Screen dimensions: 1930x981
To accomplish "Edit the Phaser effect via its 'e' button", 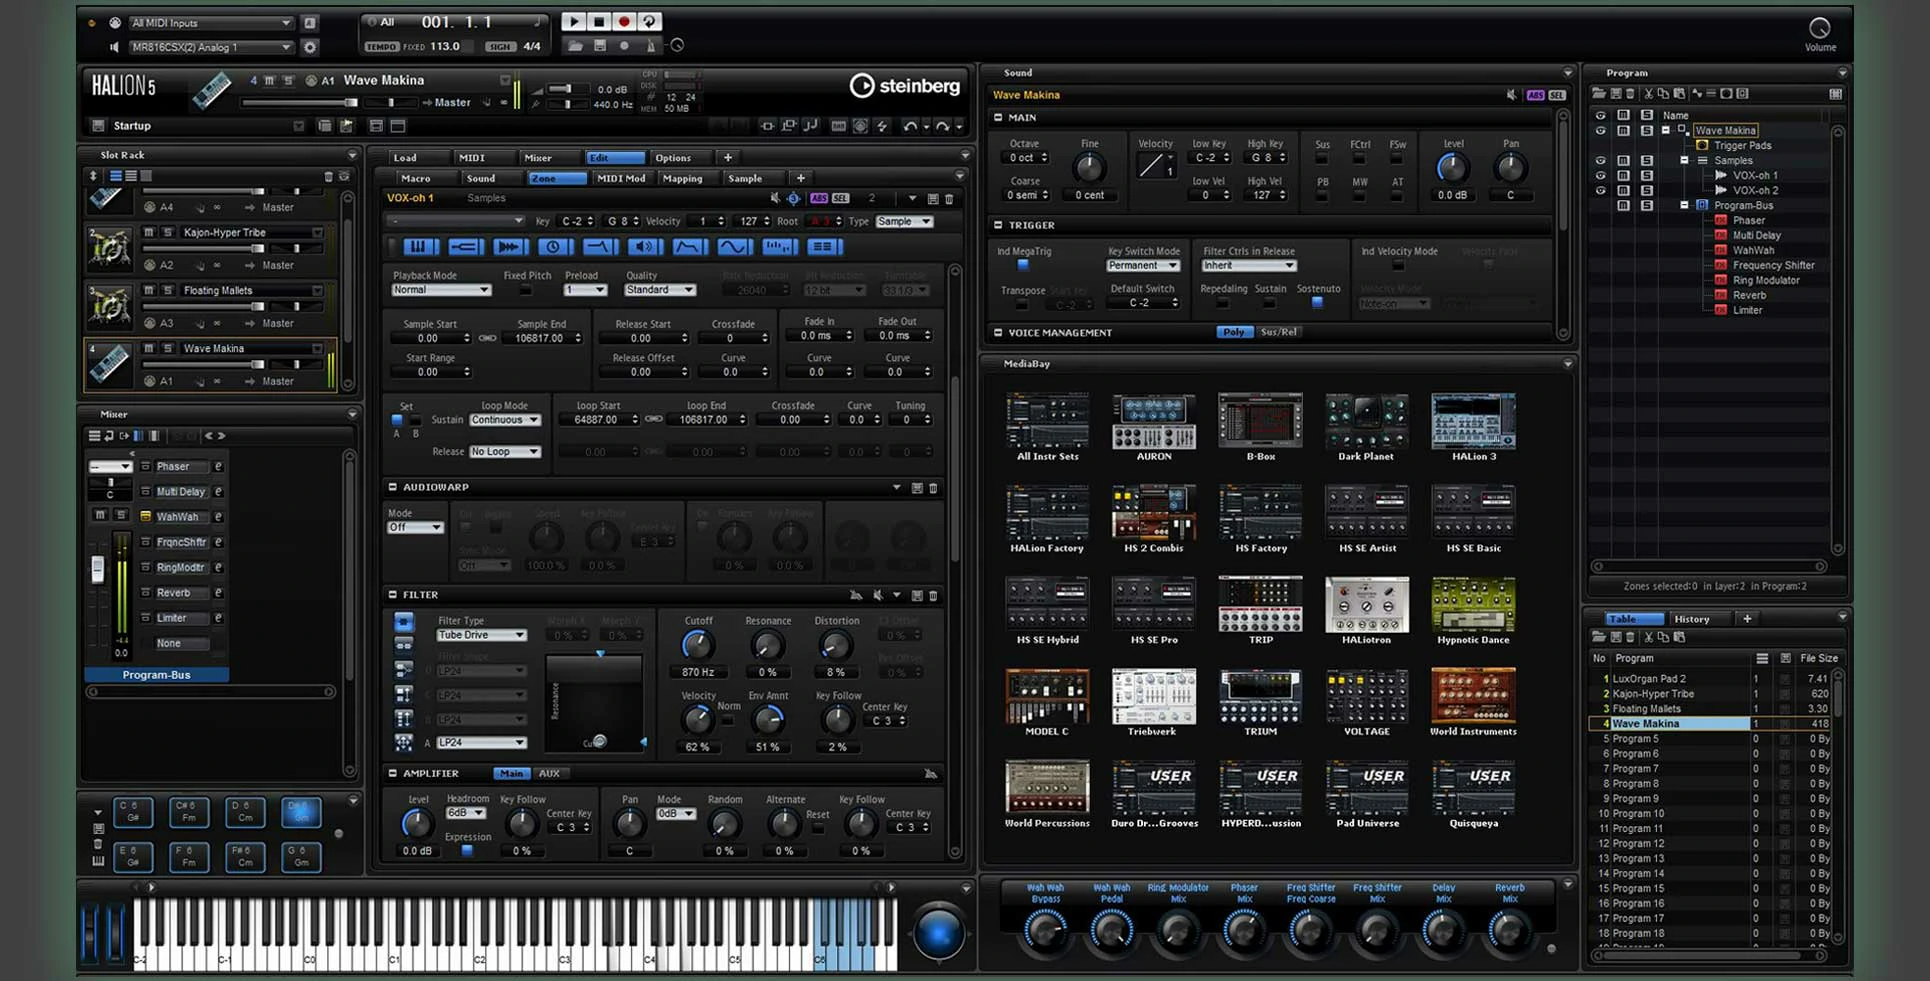I will [218, 466].
